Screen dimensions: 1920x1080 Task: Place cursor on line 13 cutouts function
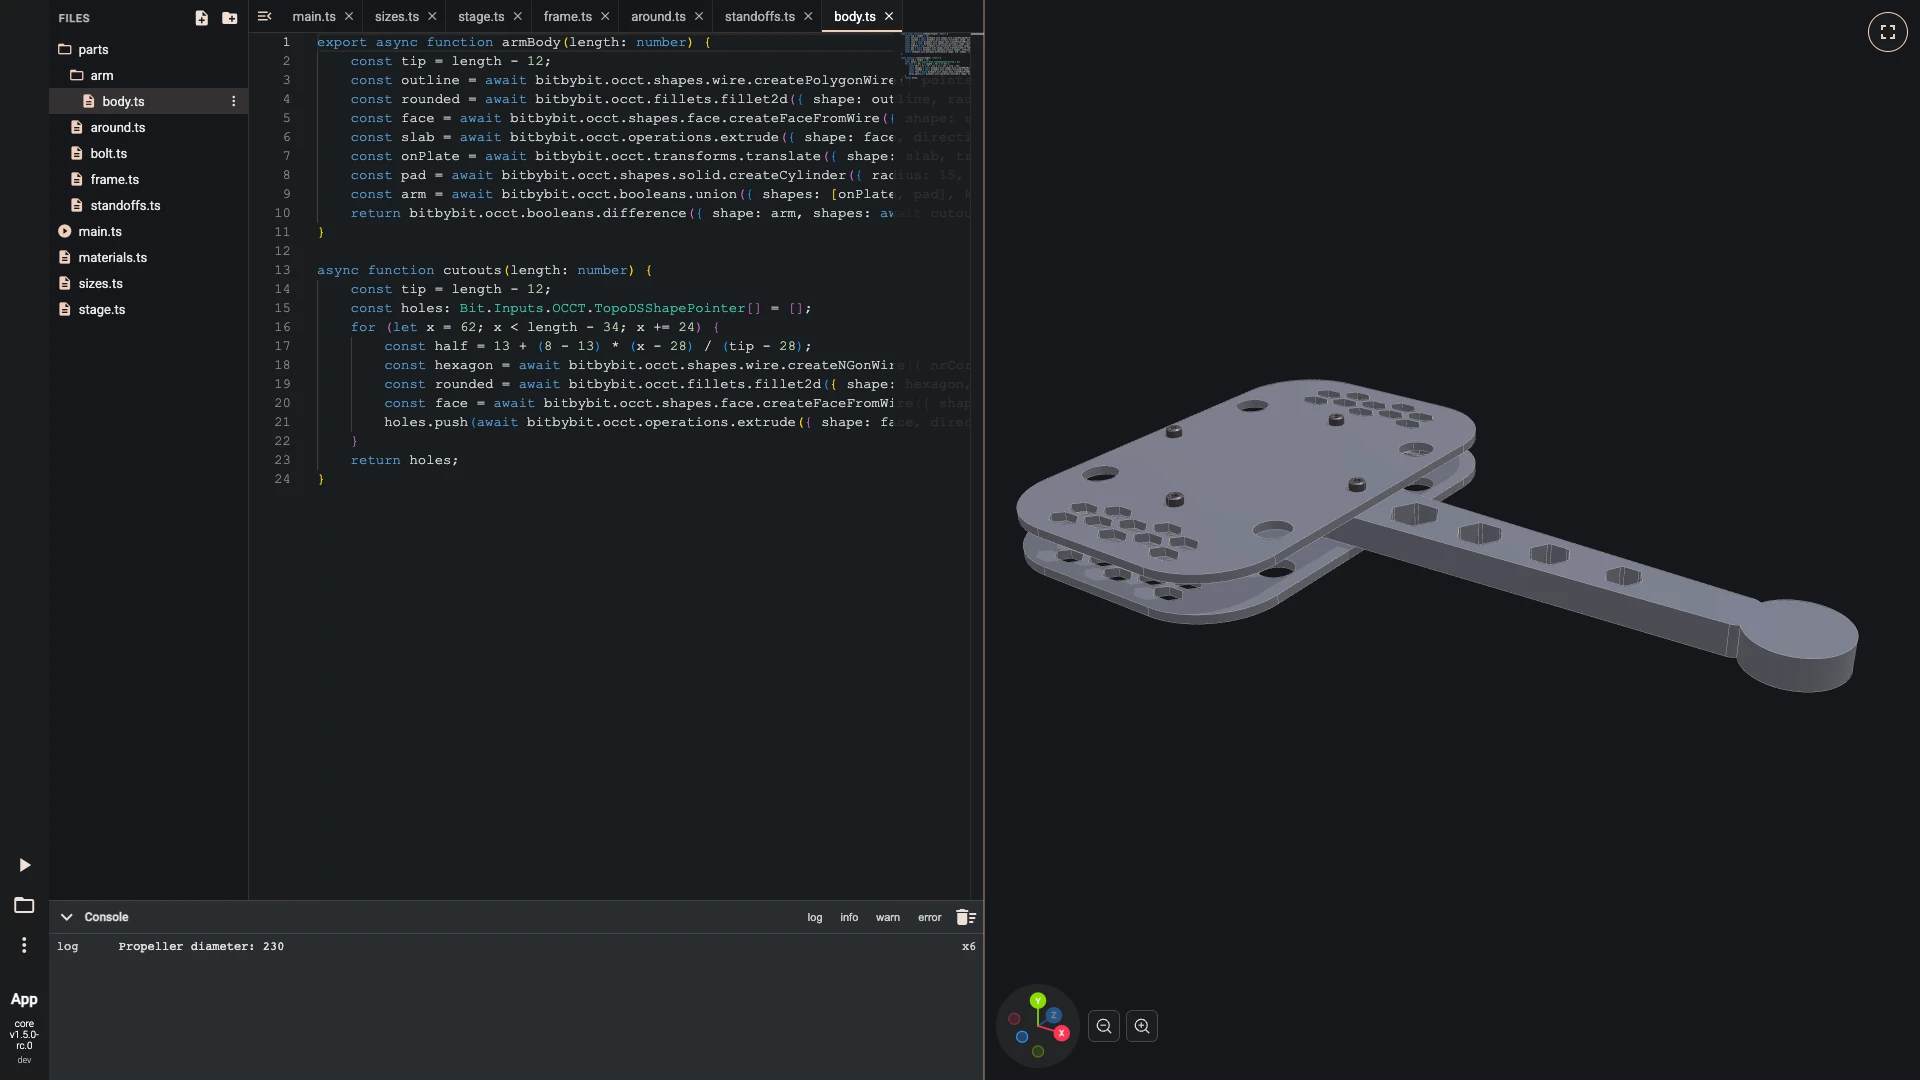tap(484, 270)
